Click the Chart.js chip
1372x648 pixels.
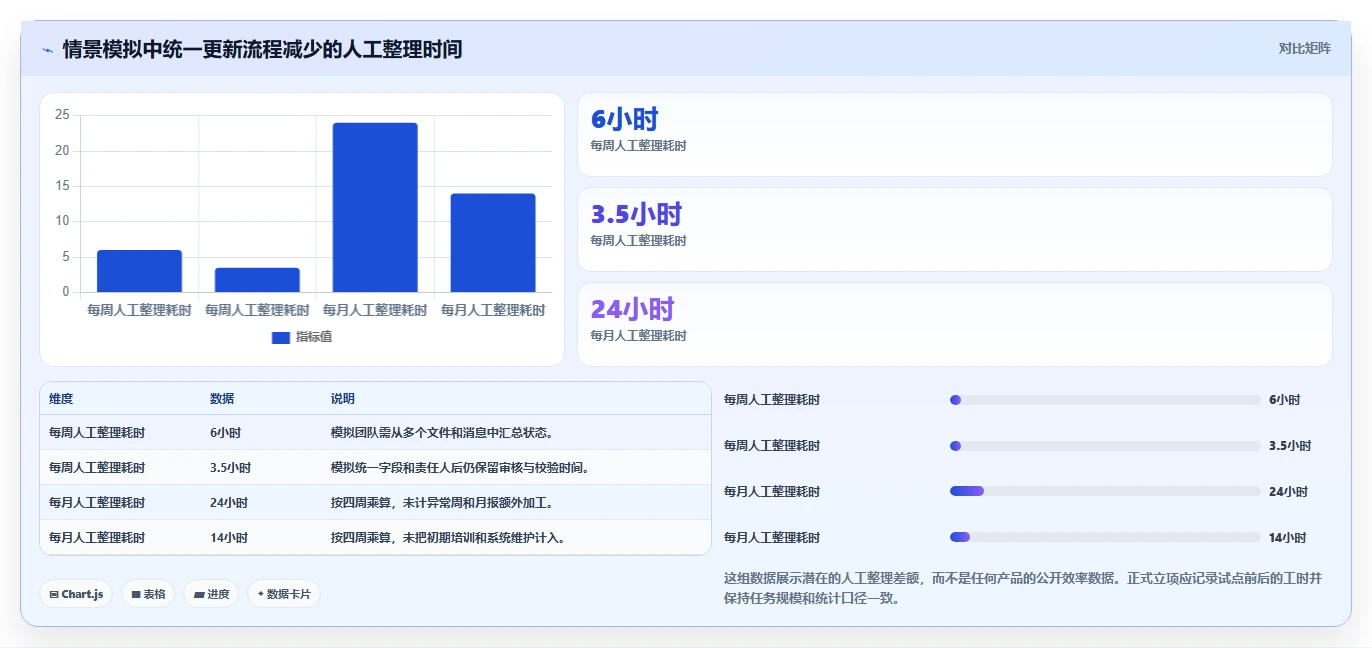77,594
